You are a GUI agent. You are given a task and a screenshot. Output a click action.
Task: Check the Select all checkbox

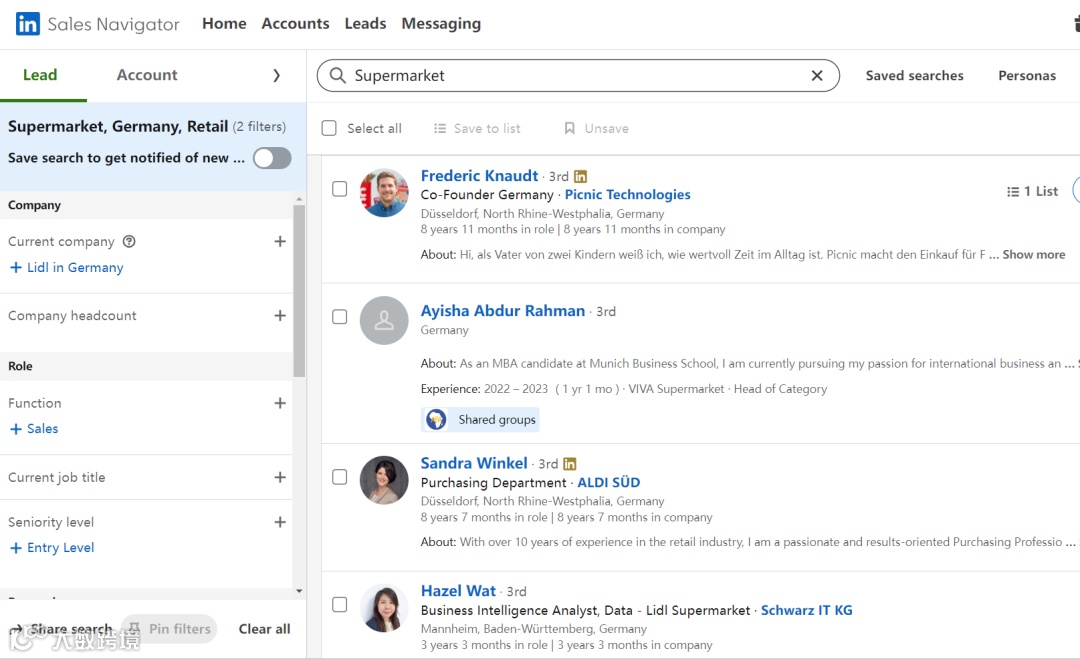coord(329,128)
